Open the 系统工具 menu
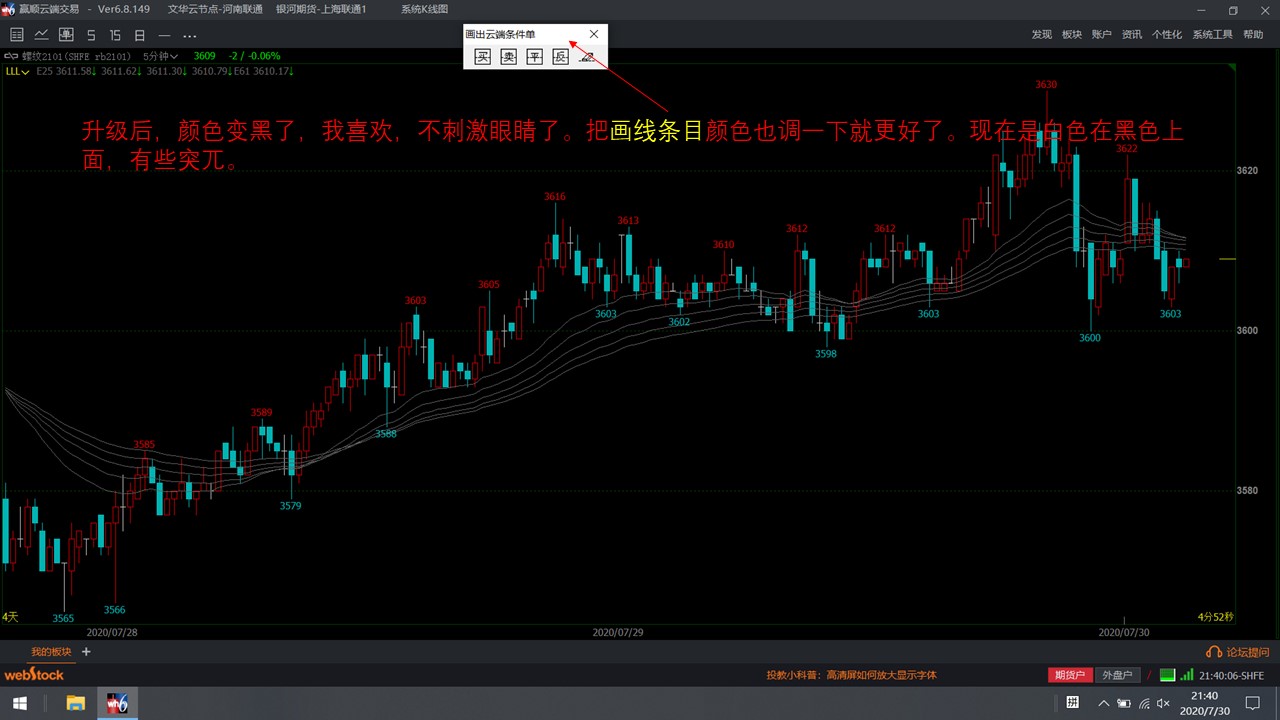This screenshot has width=1280, height=720. click(1212, 35)
